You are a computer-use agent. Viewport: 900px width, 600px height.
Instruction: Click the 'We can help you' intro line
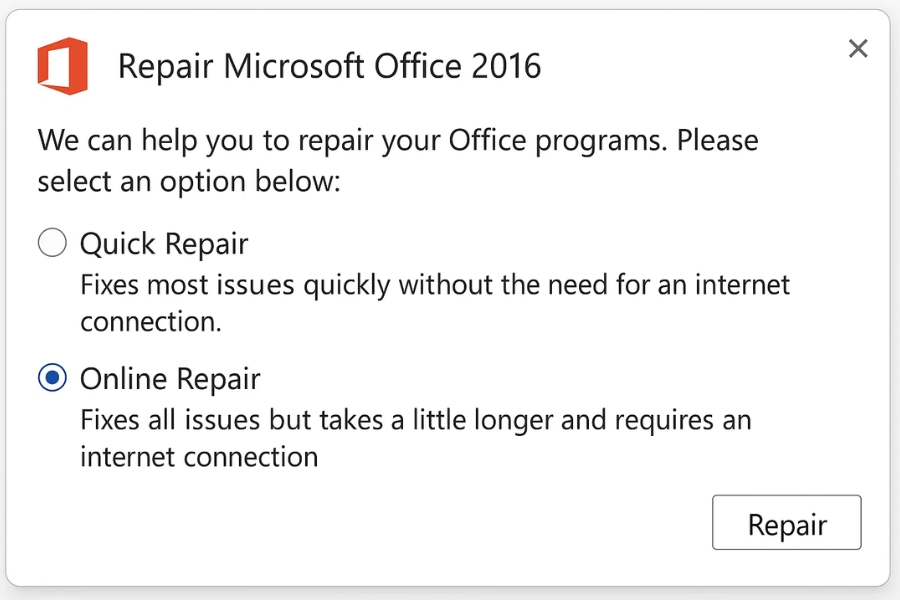click(397, 140)
